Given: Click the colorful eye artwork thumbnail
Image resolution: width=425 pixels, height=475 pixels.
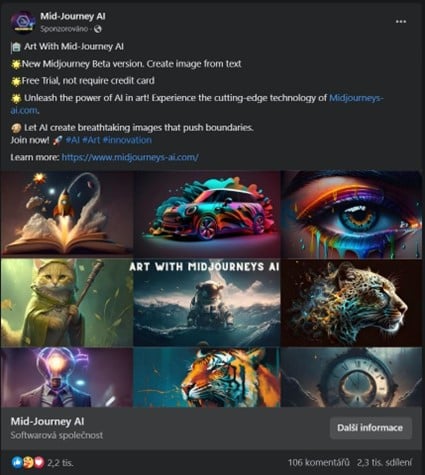Looking at the screenshot, I should 351,214.
